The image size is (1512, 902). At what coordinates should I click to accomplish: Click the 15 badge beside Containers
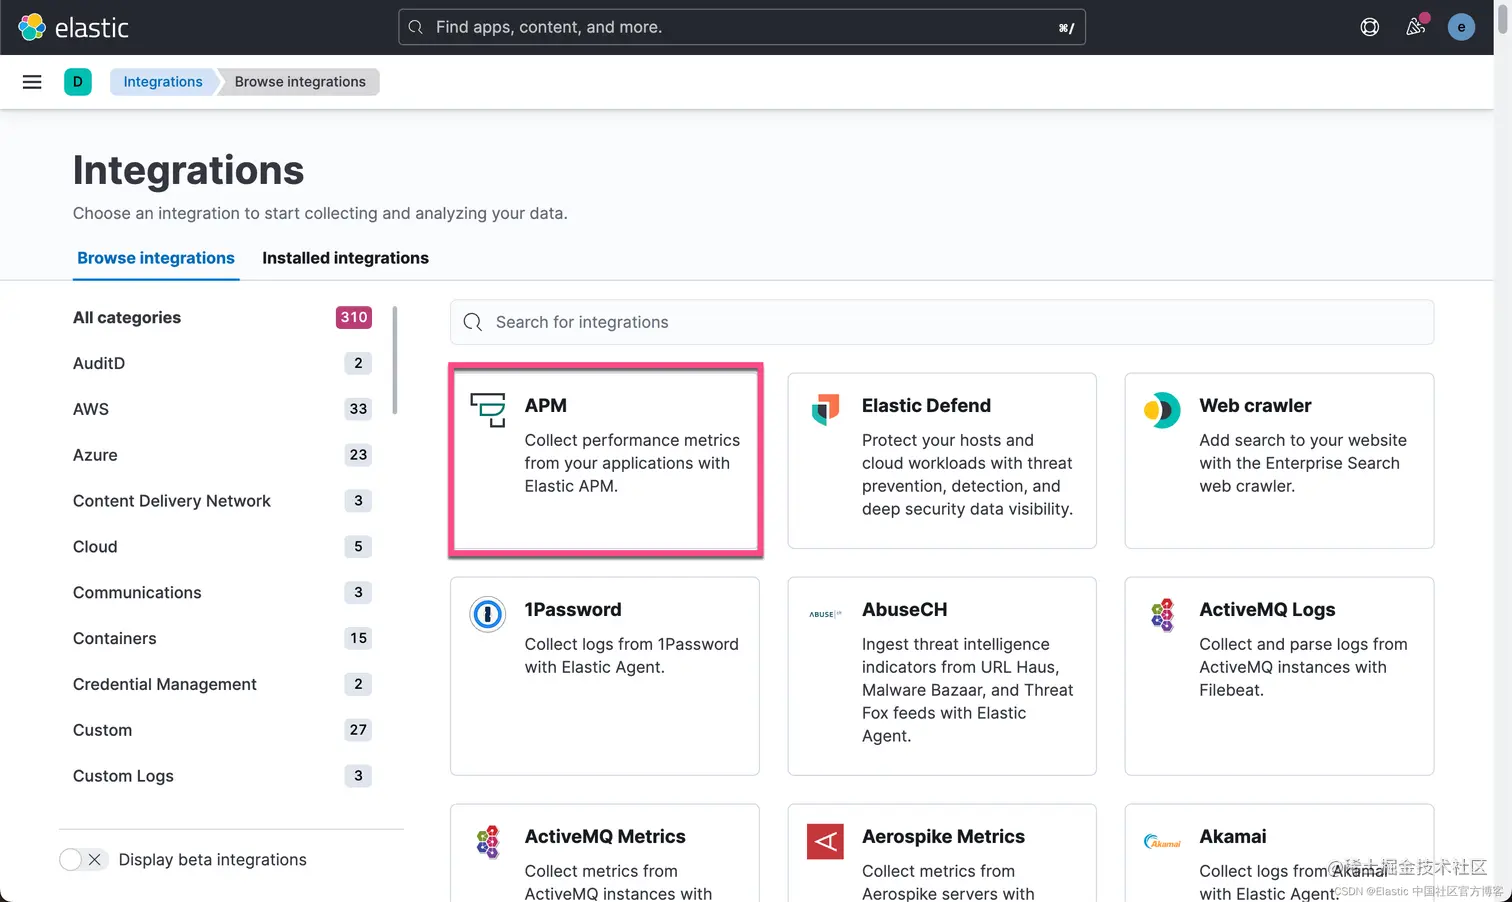(x=358, y=638)
